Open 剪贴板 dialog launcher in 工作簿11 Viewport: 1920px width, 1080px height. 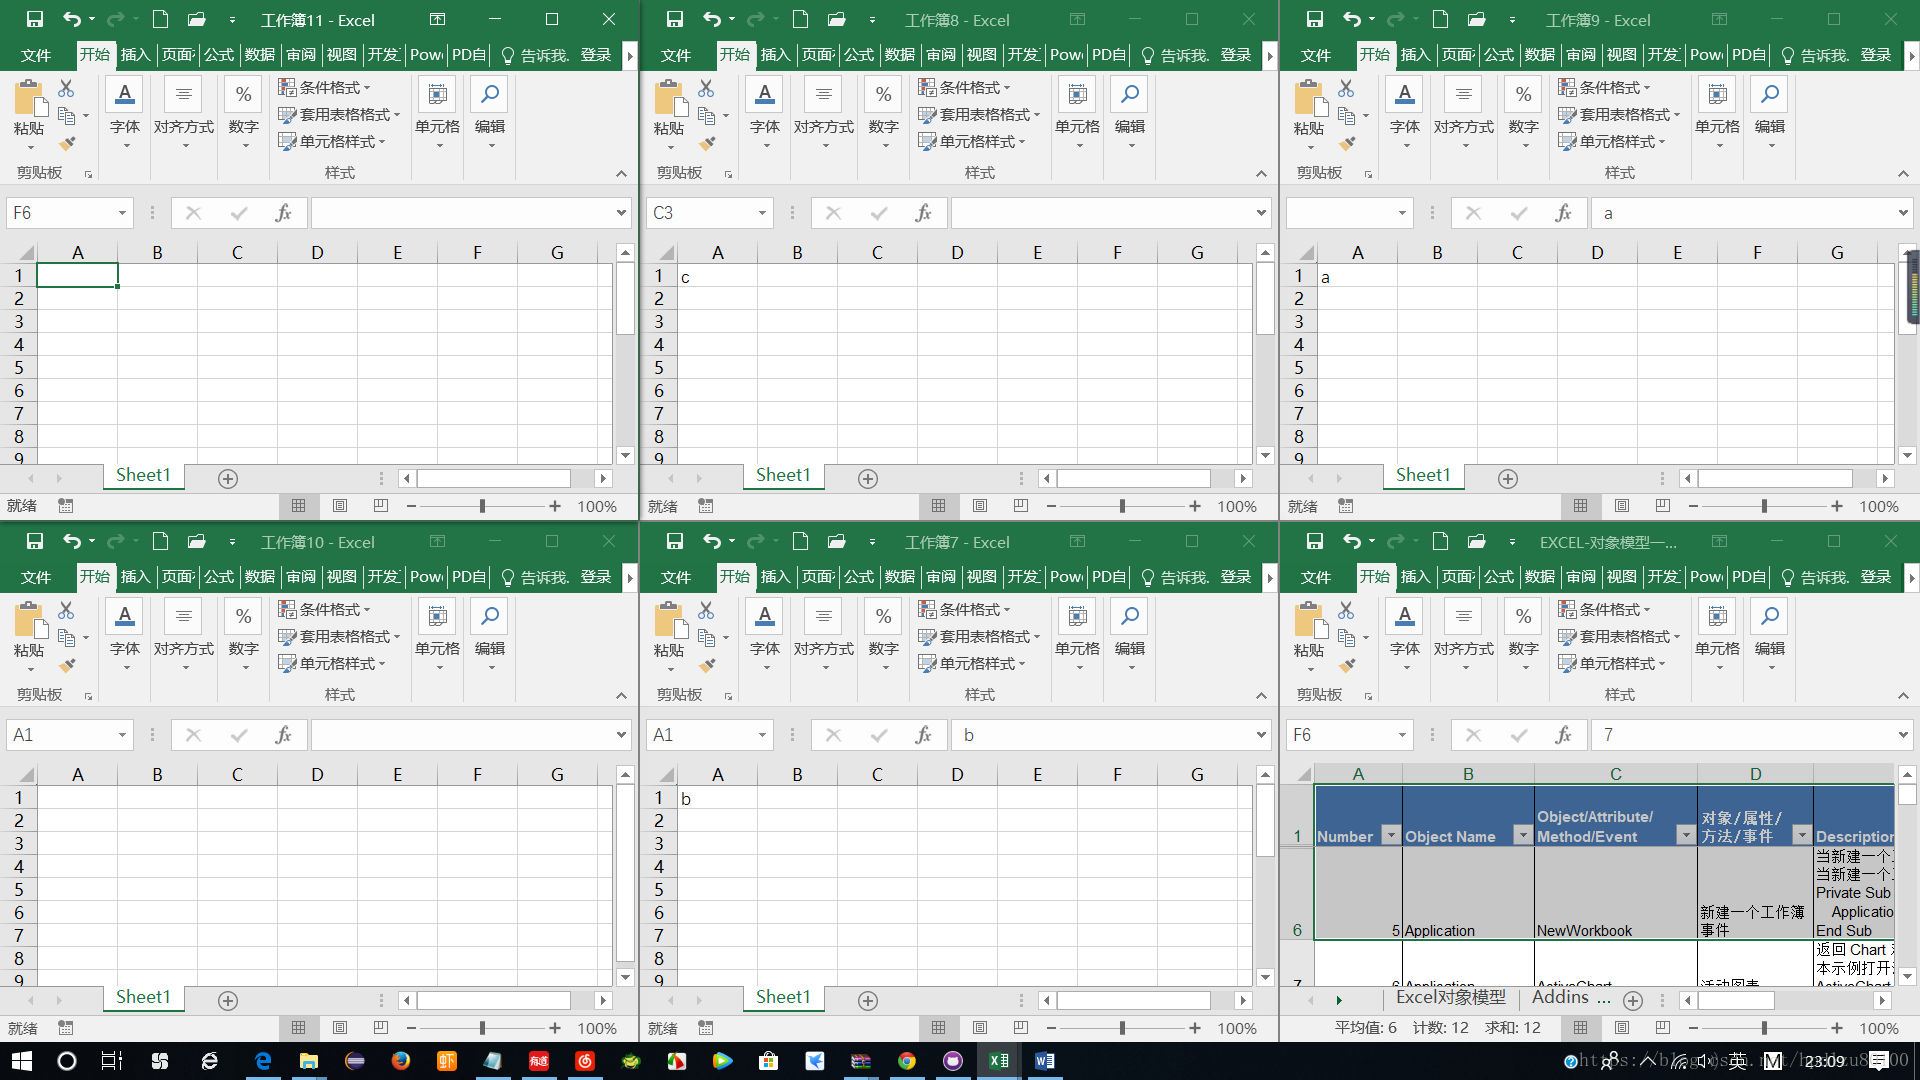(x=88, y=174)
